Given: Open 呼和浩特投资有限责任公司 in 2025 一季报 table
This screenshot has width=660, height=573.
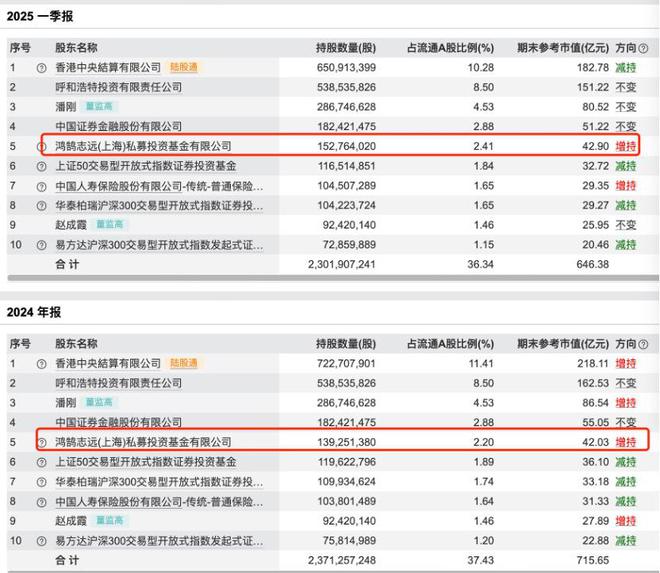Looking at the screenshot, I should 118,87.
